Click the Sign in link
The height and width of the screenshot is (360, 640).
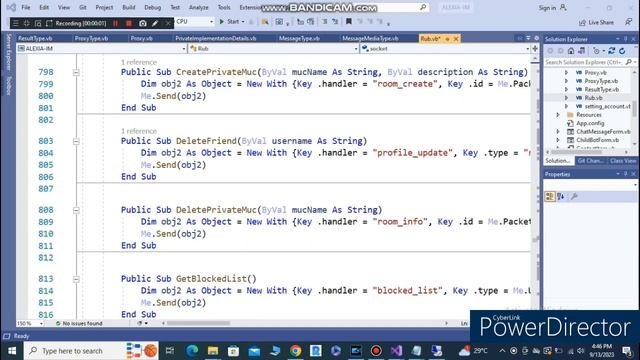click(547, 8)
